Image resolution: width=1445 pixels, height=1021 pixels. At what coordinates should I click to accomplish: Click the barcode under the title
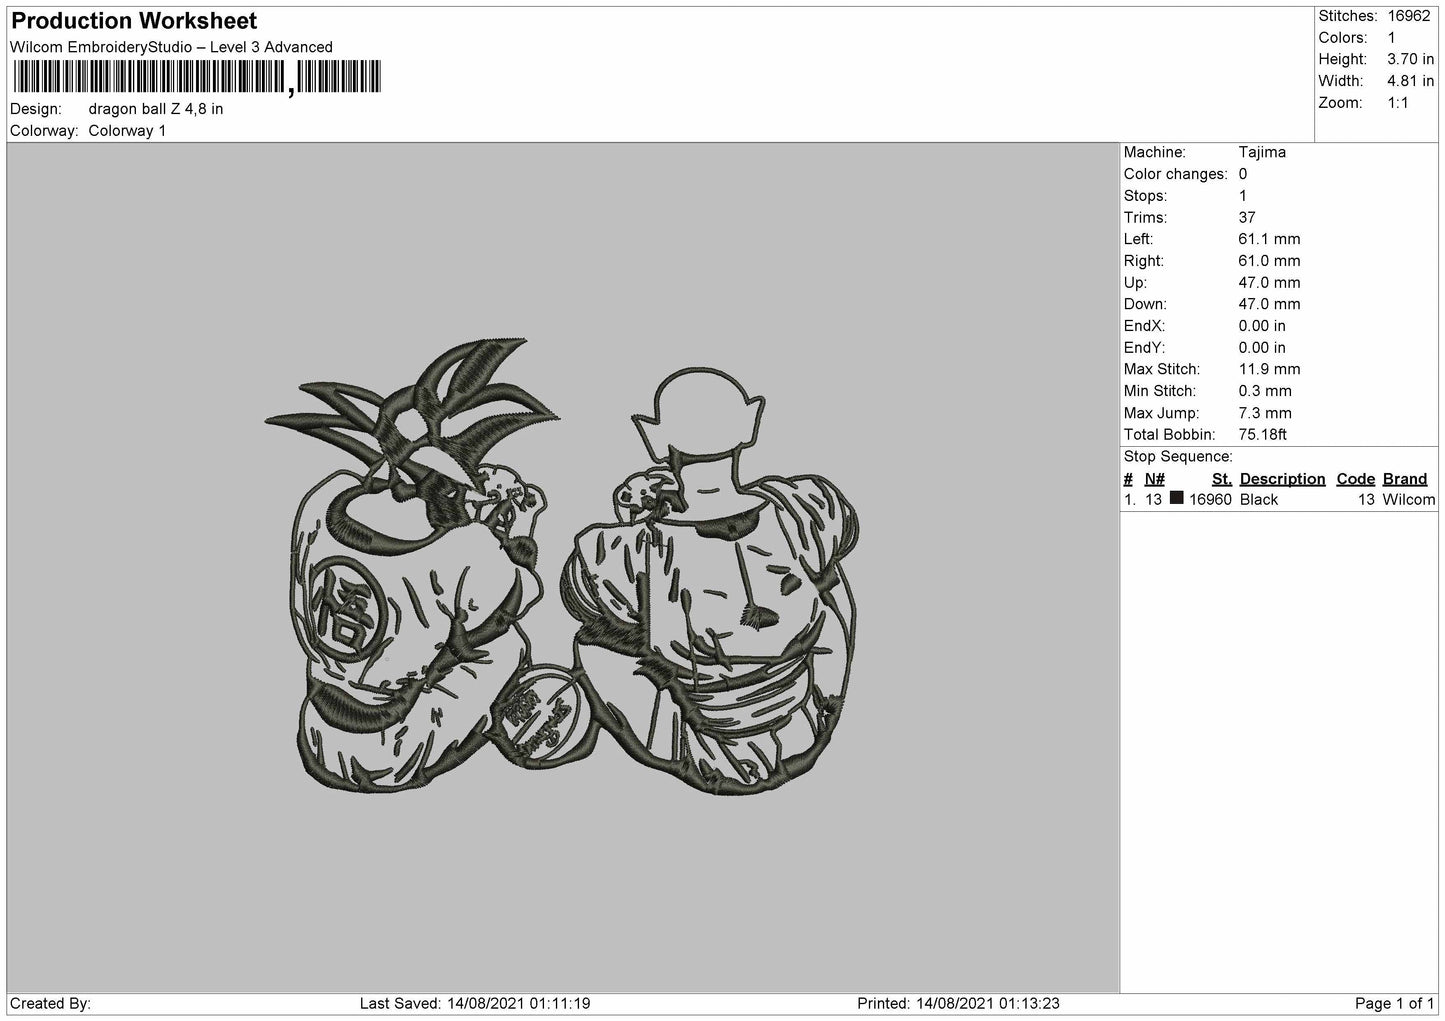tap(197, 77)
